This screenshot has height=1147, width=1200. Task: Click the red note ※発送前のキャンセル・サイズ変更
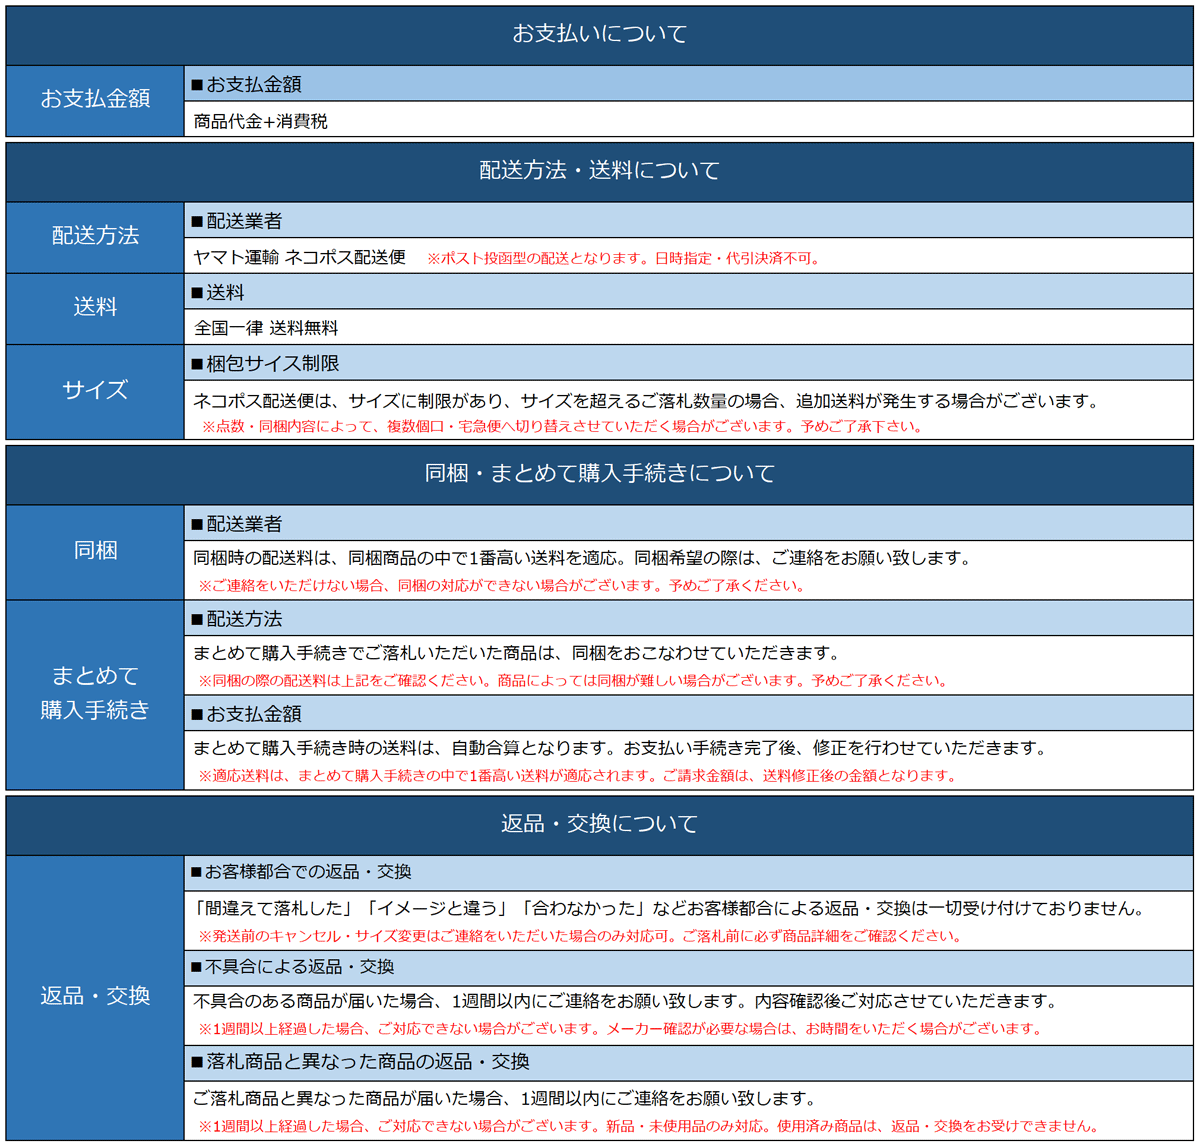pos(580,937)
